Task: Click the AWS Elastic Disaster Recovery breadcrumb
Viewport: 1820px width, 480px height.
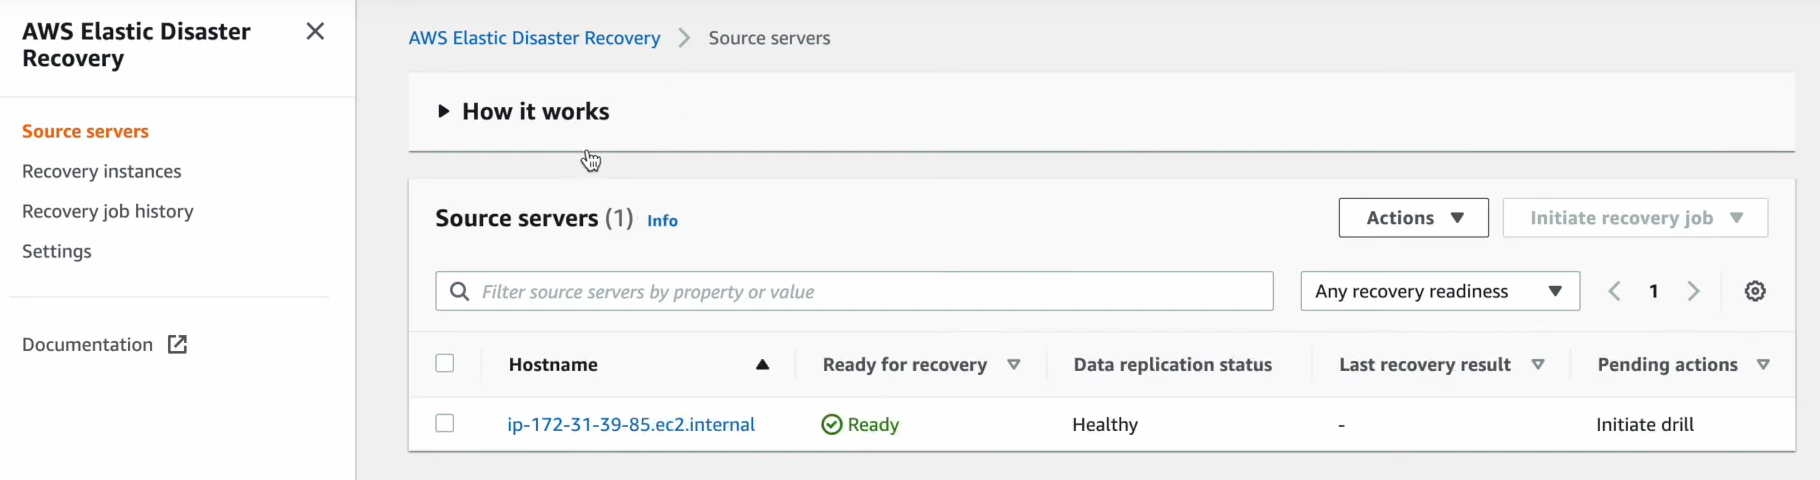Action: [x=534, y=38]
